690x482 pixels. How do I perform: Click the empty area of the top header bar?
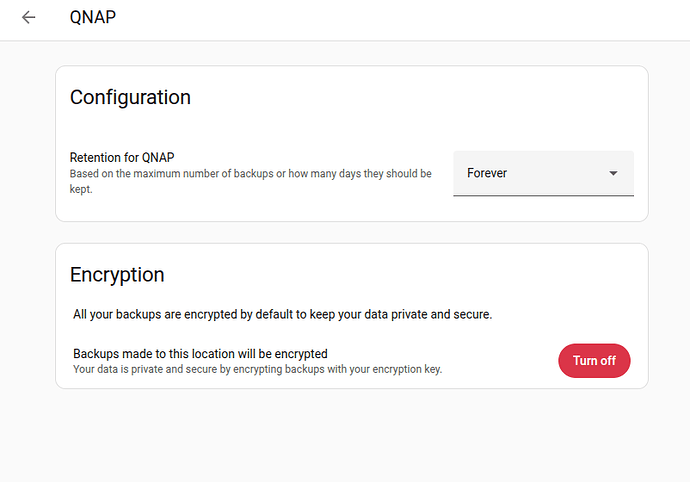click(400, 18)
